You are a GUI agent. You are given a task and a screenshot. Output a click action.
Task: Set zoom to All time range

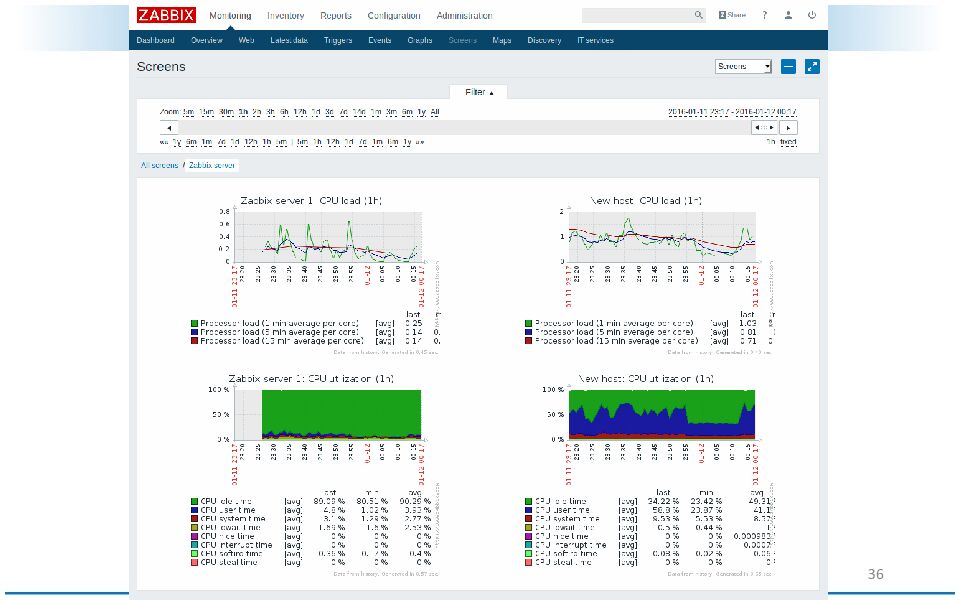tap(434, 113)
